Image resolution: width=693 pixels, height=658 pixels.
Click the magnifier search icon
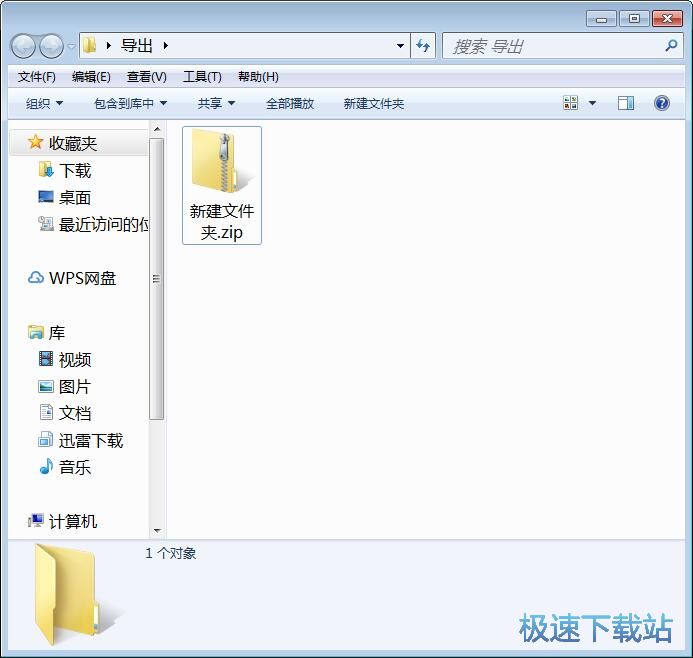pos(671,46)
